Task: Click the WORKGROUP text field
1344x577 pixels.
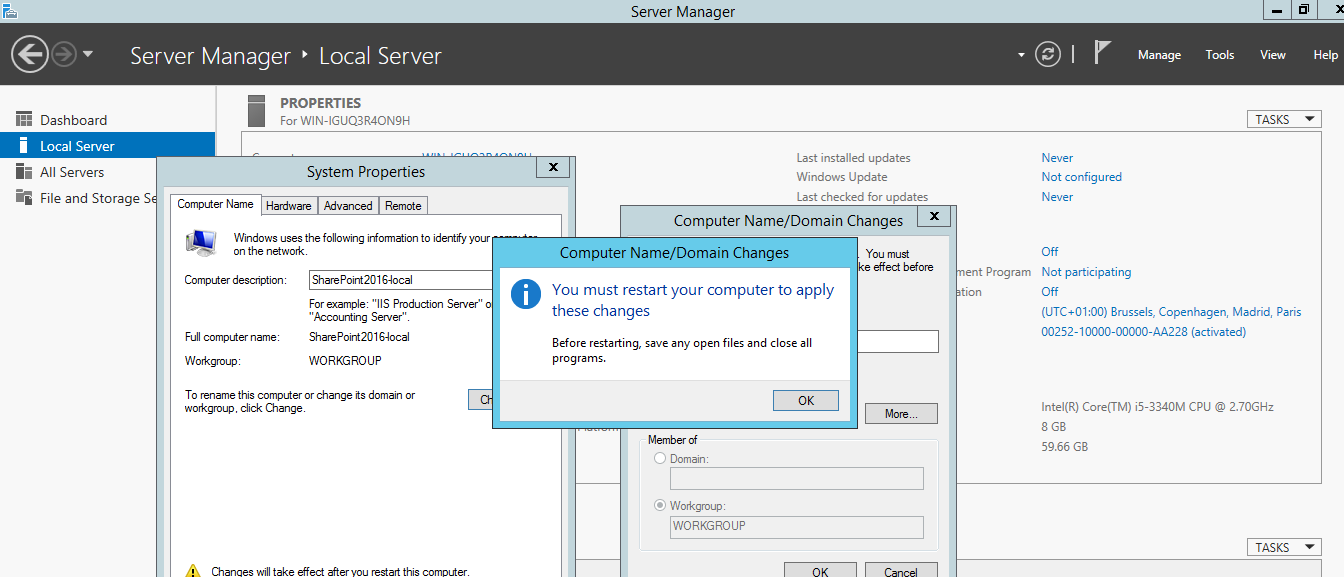Action: coord(796,526)
